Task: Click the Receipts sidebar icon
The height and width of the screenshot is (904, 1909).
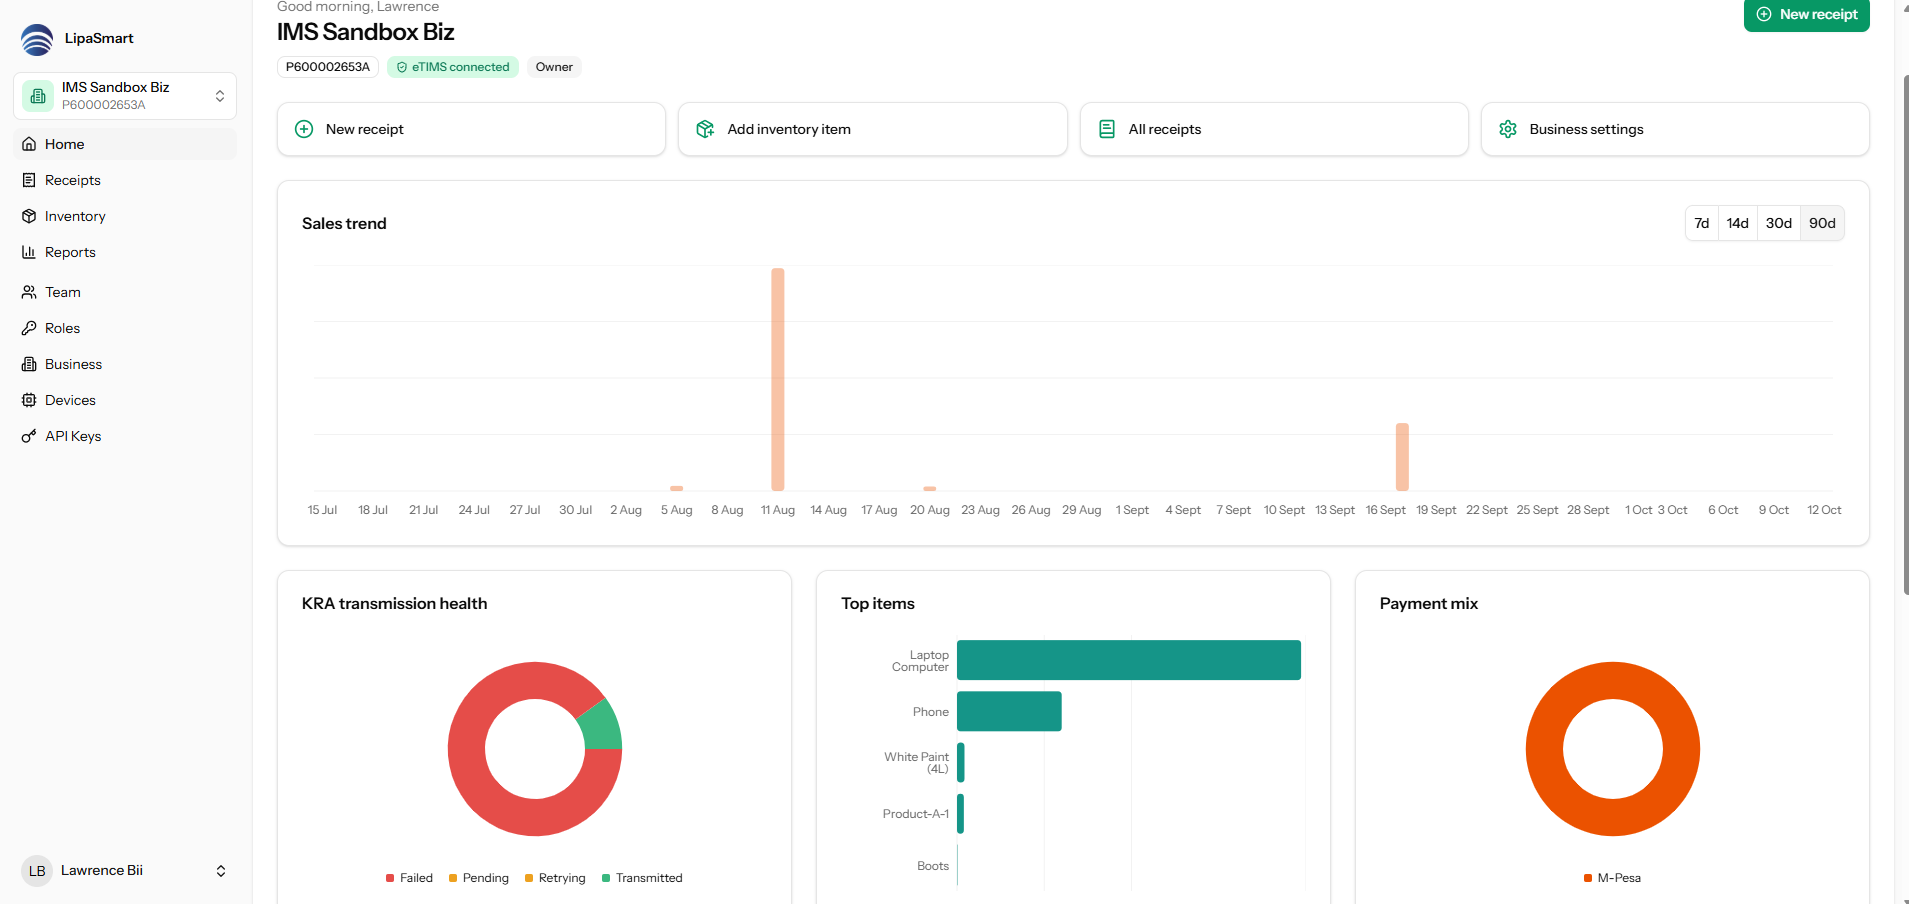Action: click(29, 180)
